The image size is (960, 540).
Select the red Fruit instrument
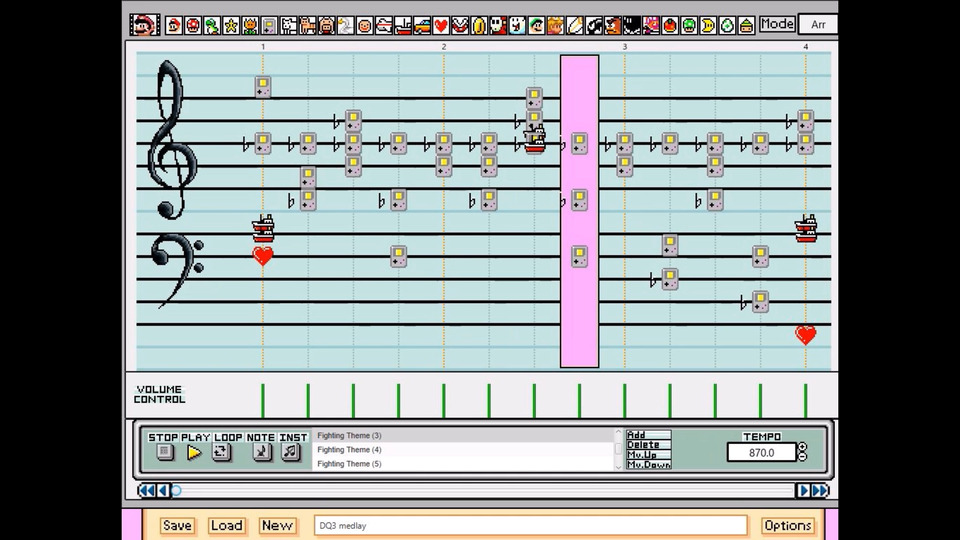670,26
